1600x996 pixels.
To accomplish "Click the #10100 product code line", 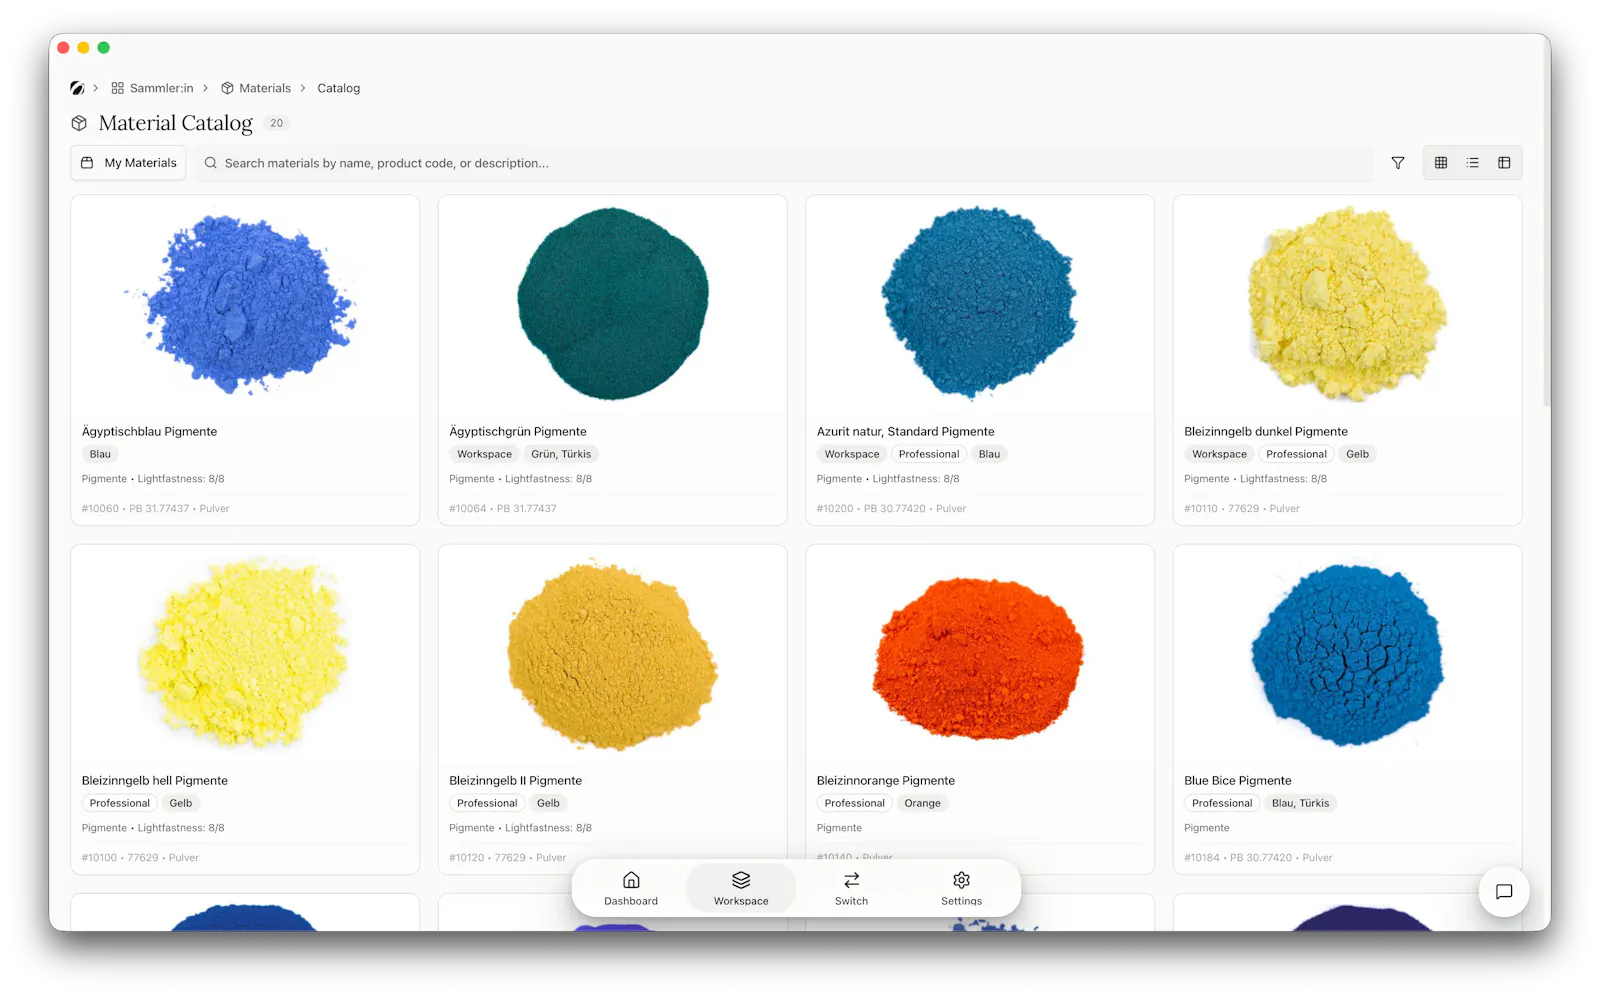I will [x=140, y=858].
